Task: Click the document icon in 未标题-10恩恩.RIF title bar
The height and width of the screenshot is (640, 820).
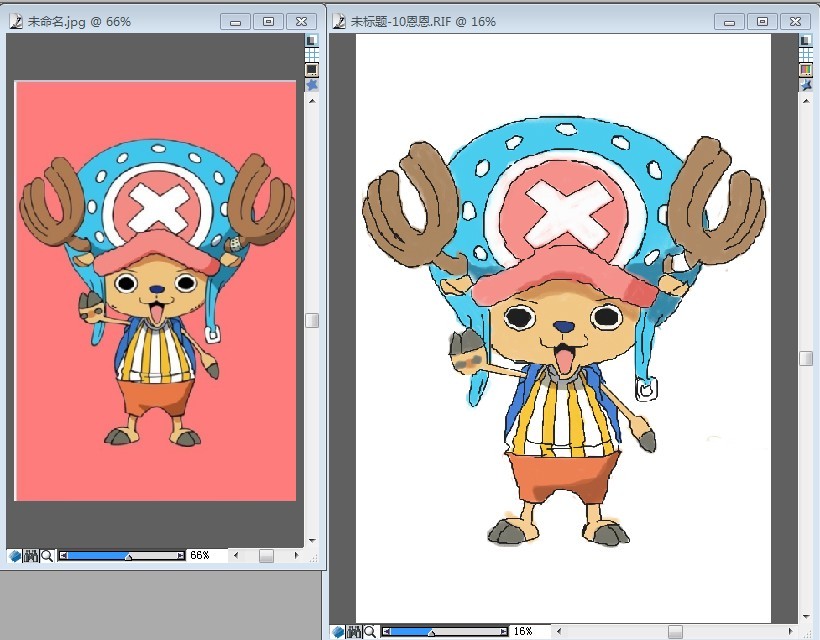Action: coord(339,21)
